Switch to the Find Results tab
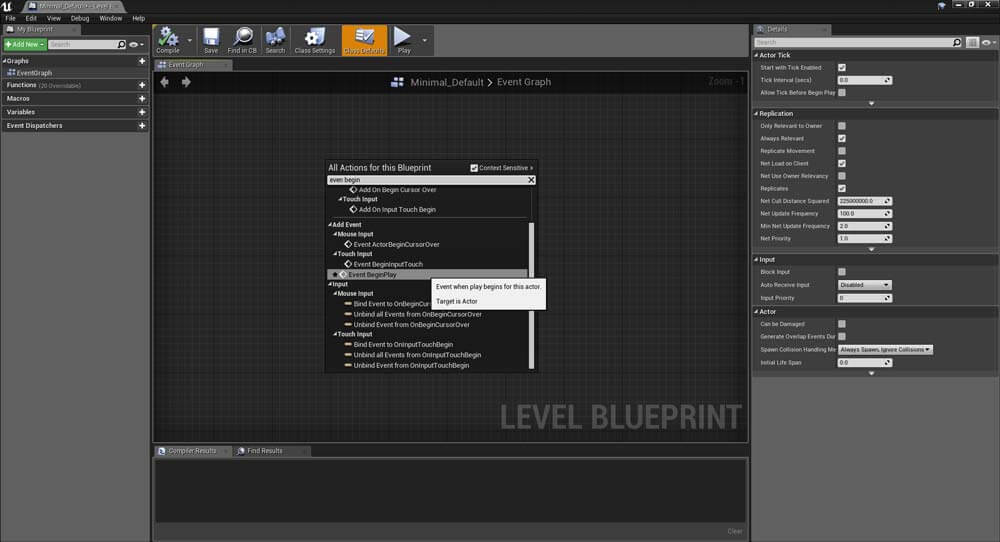The width and height of the screenshot is (1000, 542). (x=264, y=451)
